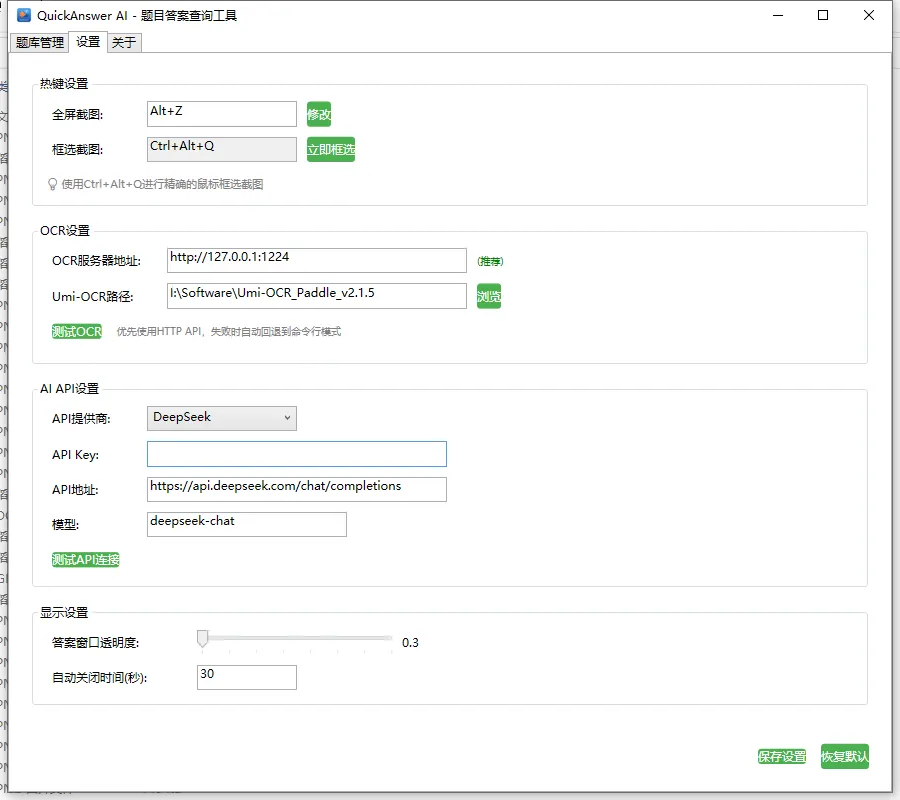Run the 测试OCR button
Screen dimensions: 900x800
tap(77, 331)
